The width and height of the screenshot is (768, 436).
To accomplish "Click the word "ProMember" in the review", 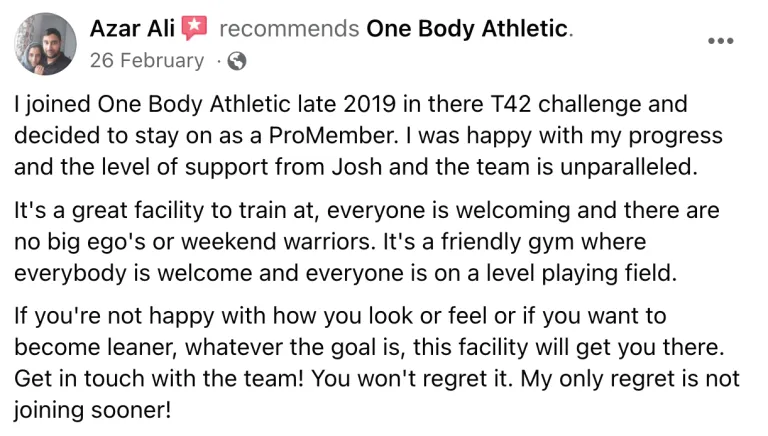I will tap(333, 136).
